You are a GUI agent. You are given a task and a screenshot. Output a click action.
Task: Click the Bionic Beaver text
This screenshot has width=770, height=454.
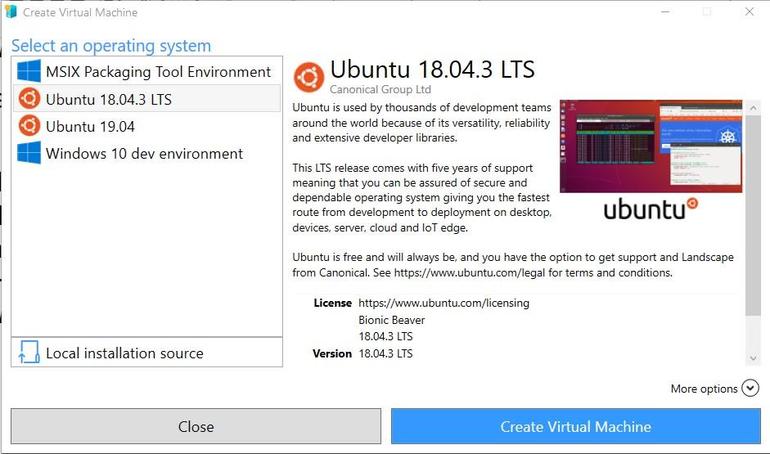coord(391,320)
